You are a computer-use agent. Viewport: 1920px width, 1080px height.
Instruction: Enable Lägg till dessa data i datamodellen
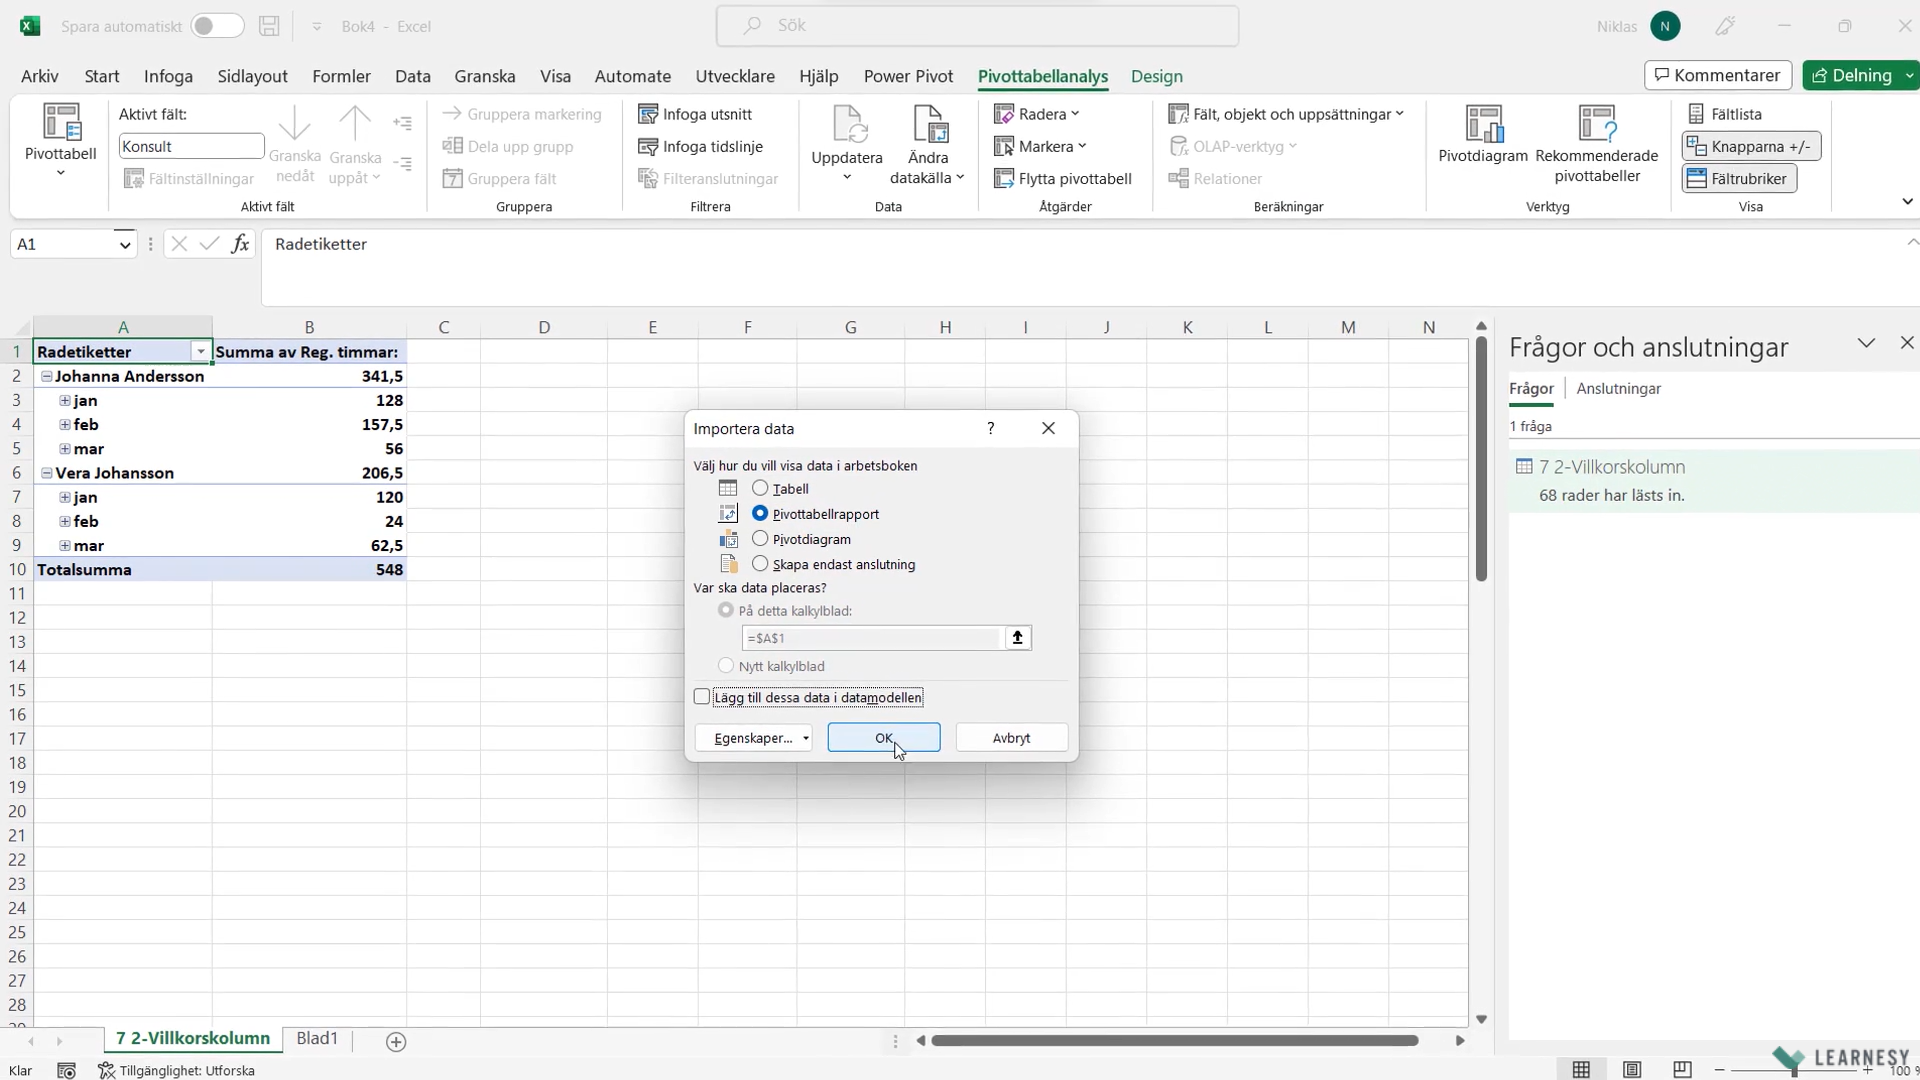[x=701, y=697]
